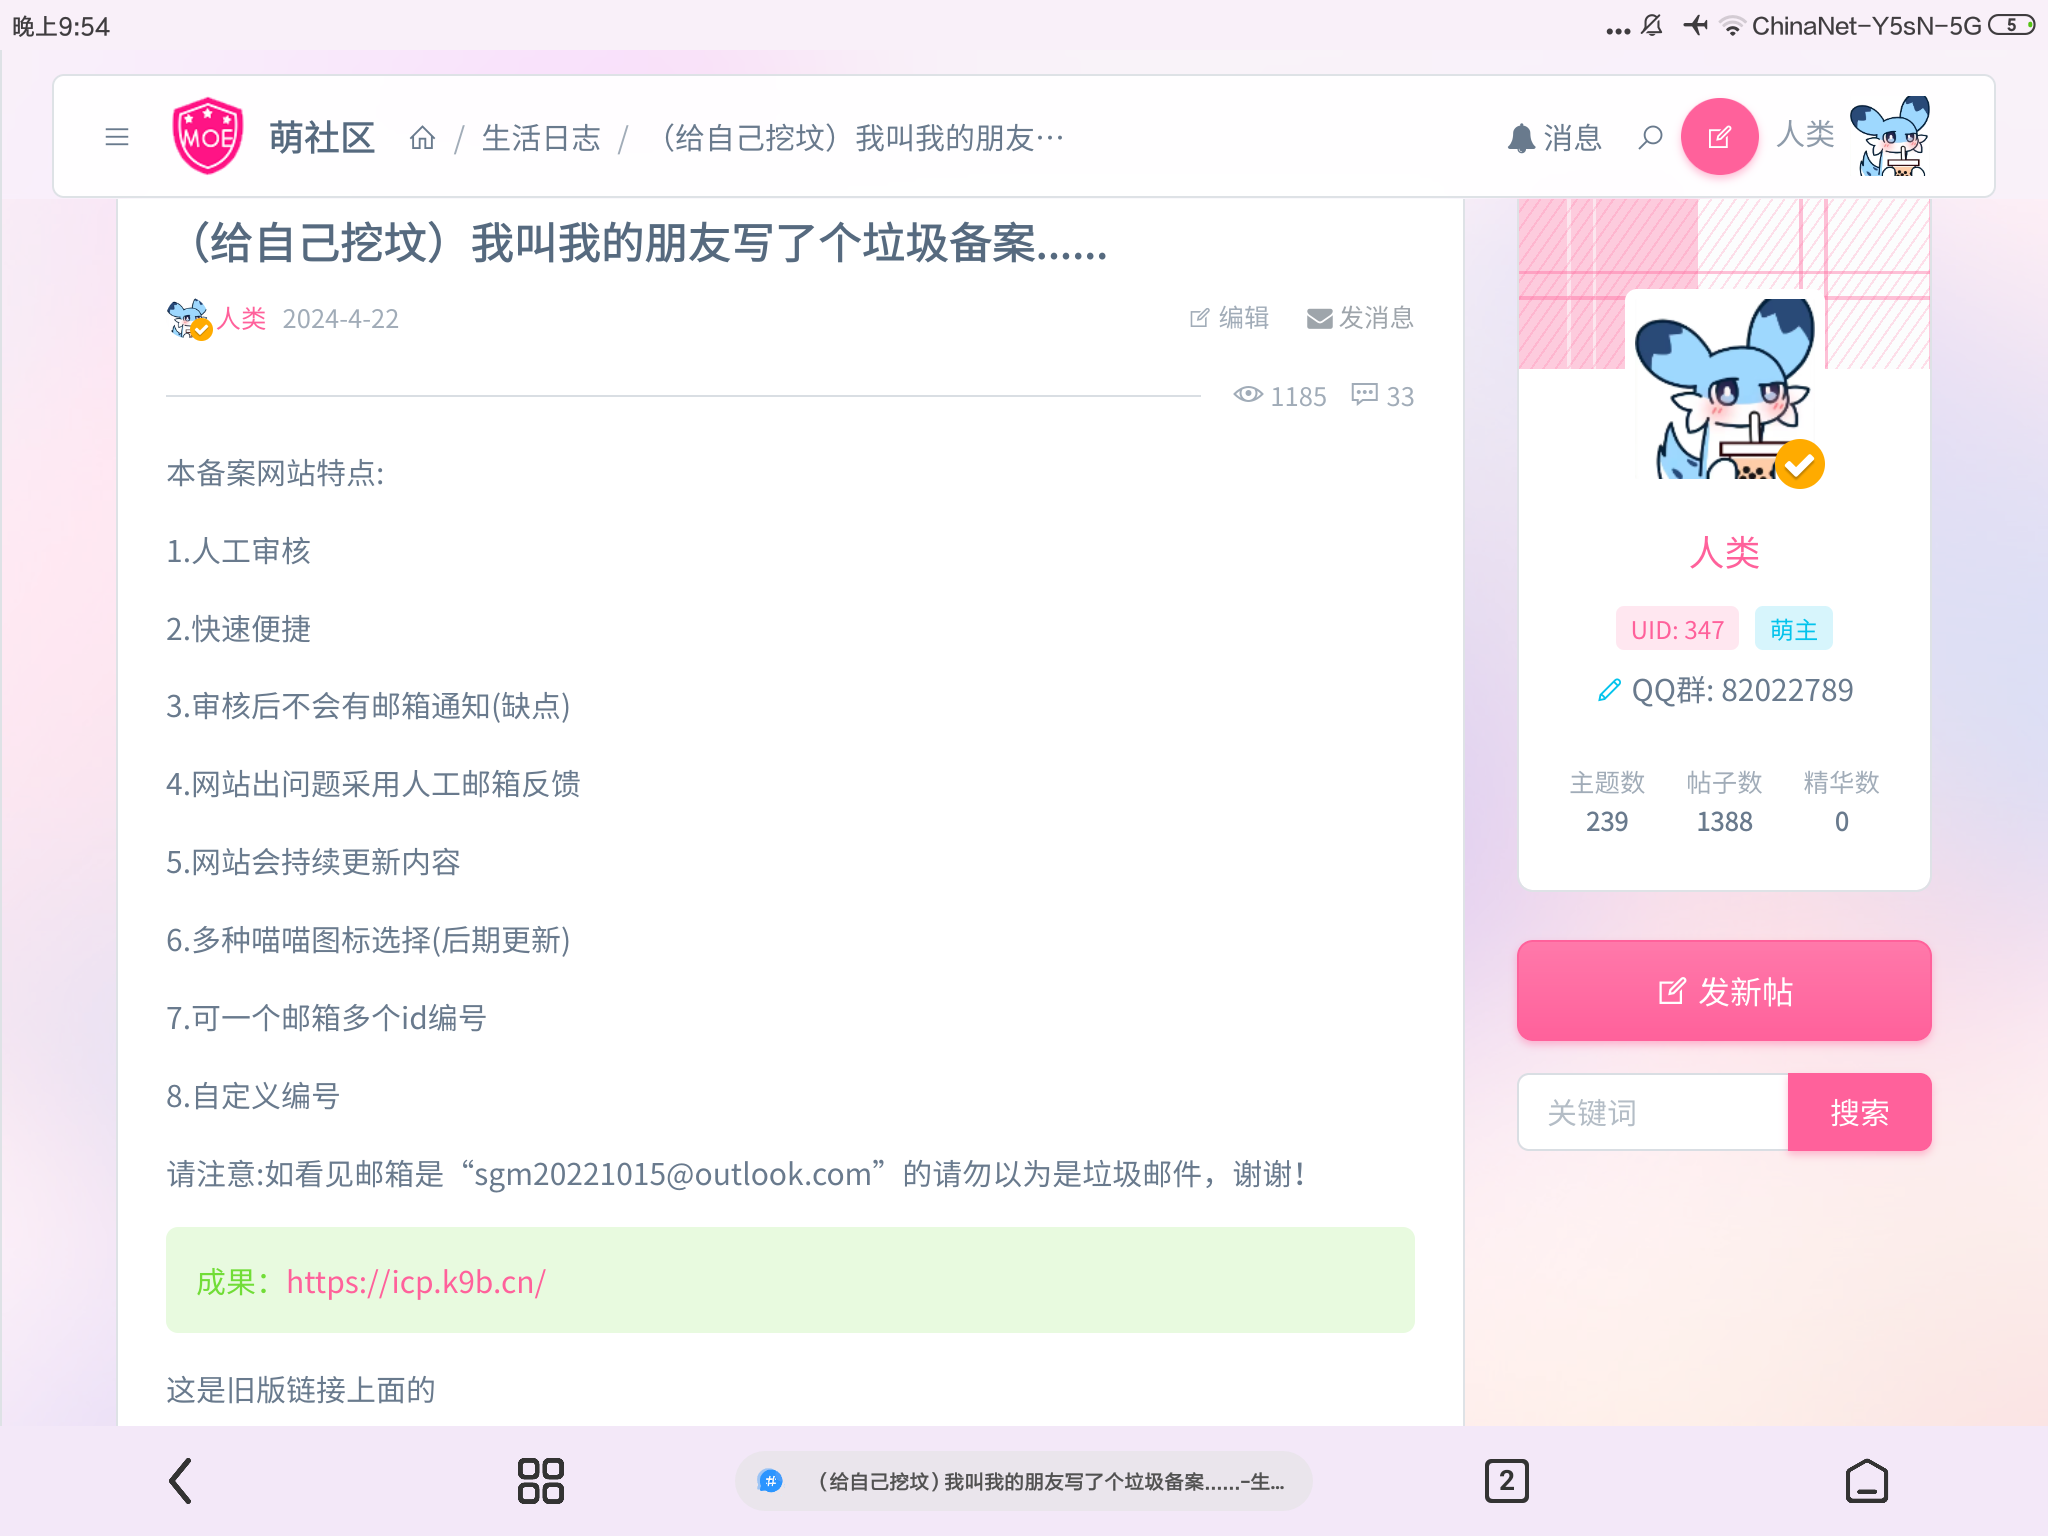2048x1536 pixels.
Task: Open the search magnifier icon
Action: pyautogui.click(x=1651, y=137)
